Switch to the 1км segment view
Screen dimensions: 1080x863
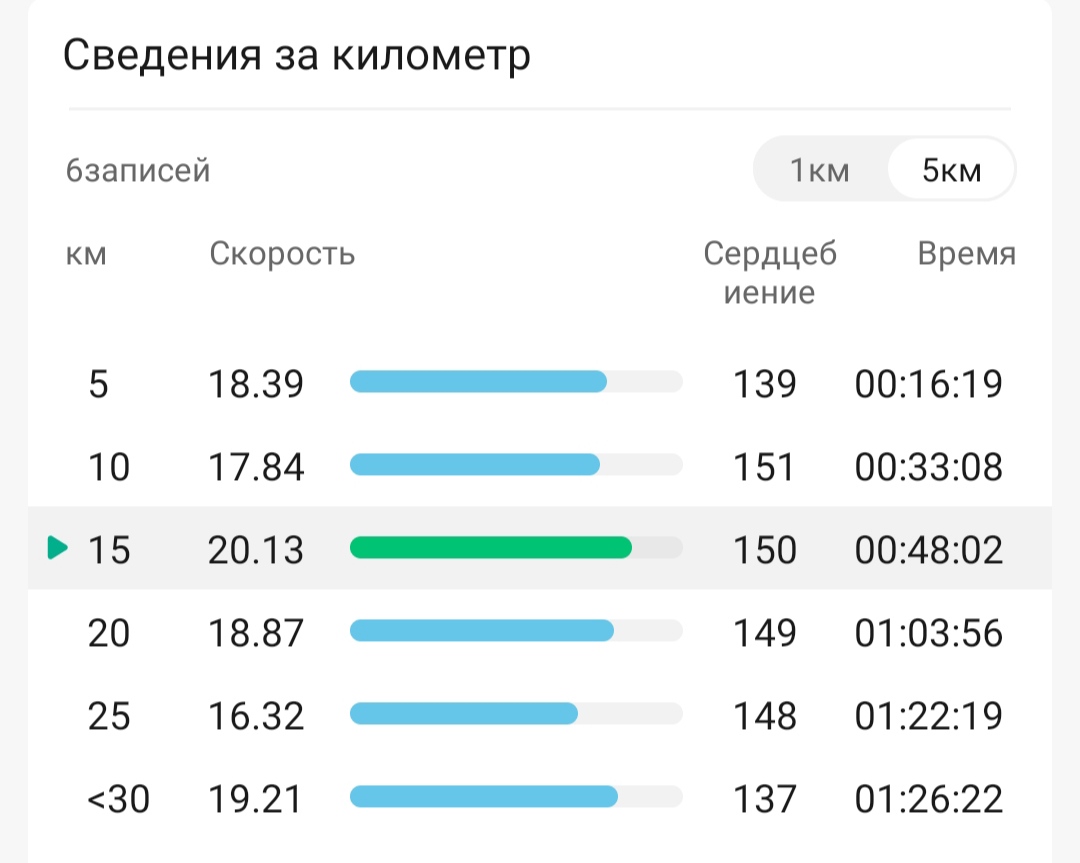point(820,169)
